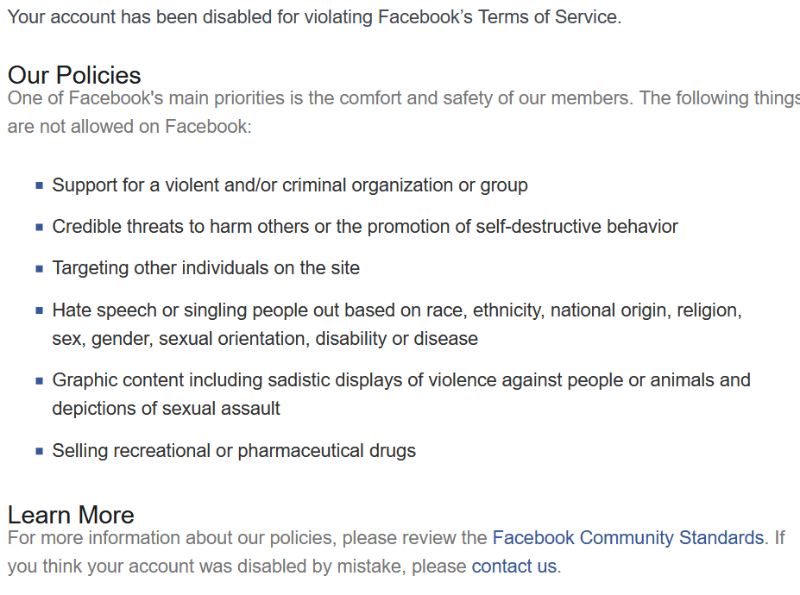Click the Graphic content policy text

[401, 380]
